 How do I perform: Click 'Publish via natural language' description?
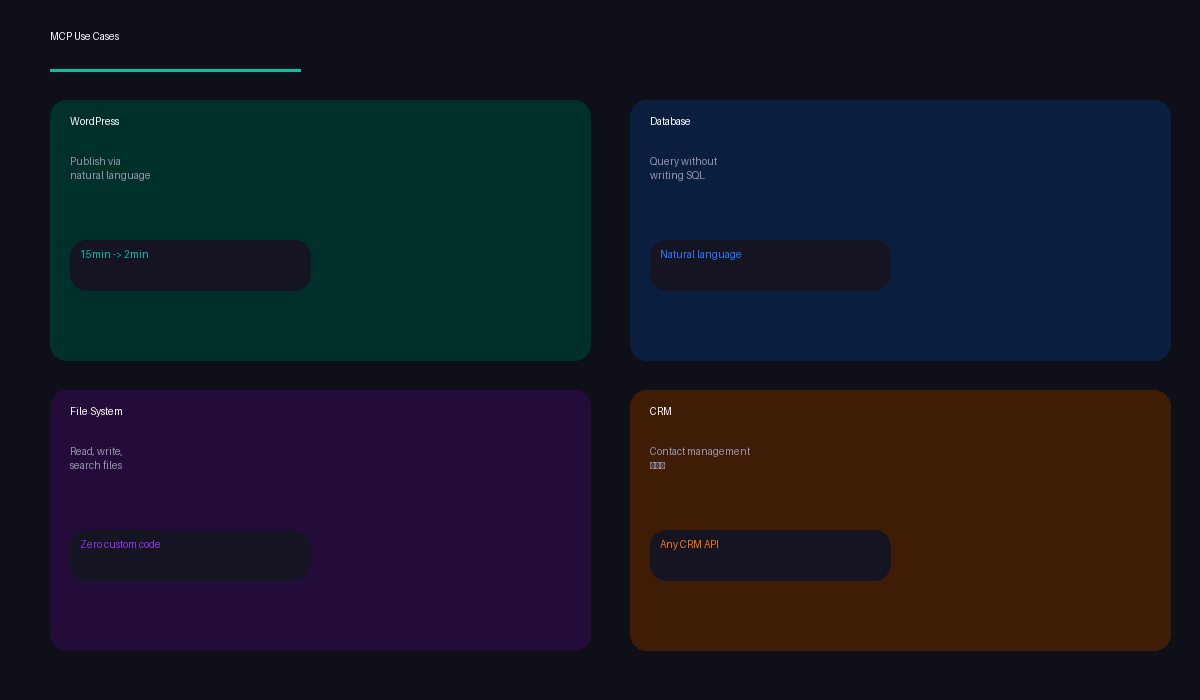tap(110, 168)
